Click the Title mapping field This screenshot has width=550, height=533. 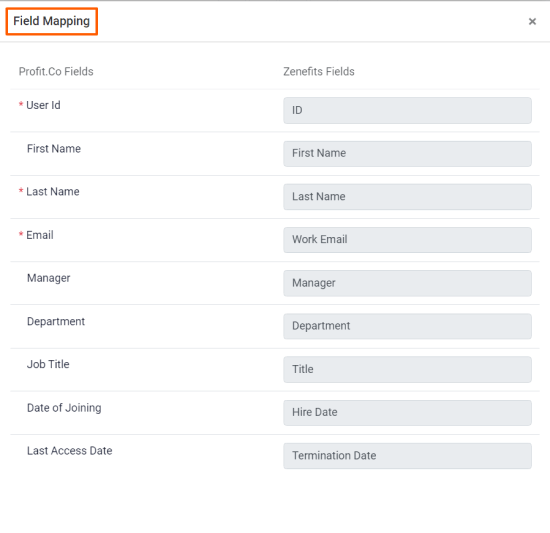[x=407, y=369]
